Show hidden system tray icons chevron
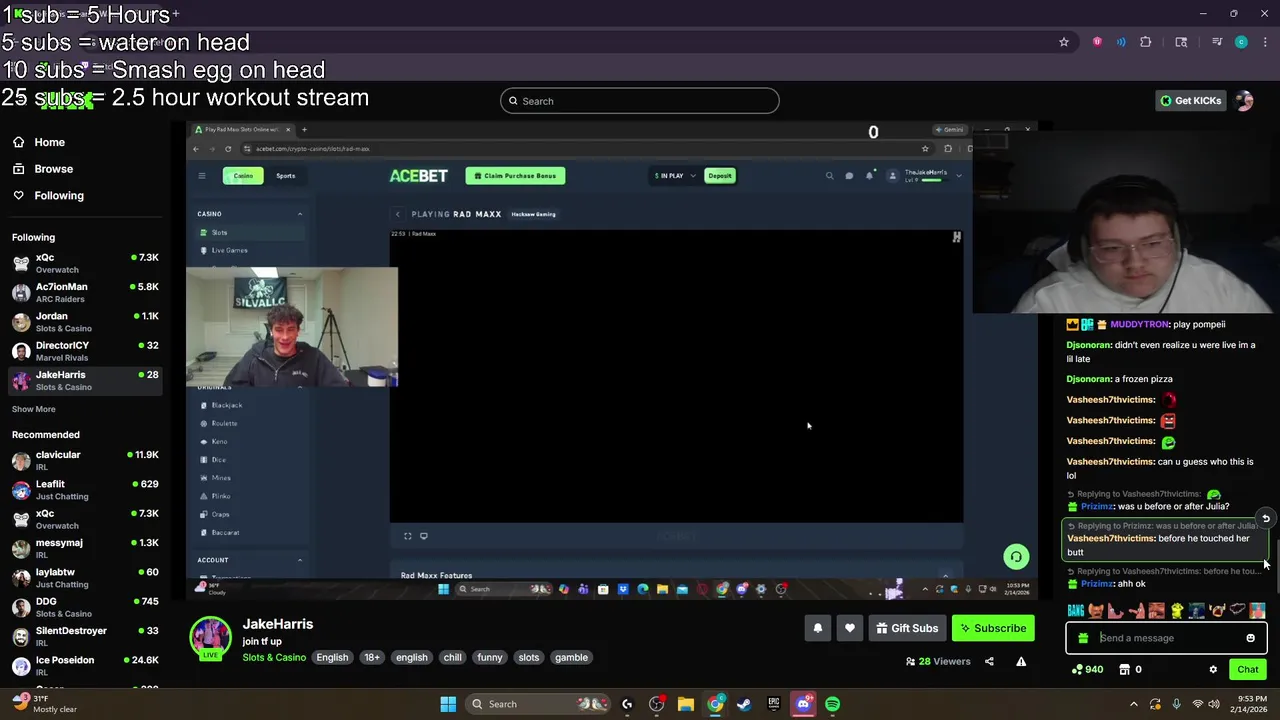This screenshot has height=720, width=1280. [1134, 704]
